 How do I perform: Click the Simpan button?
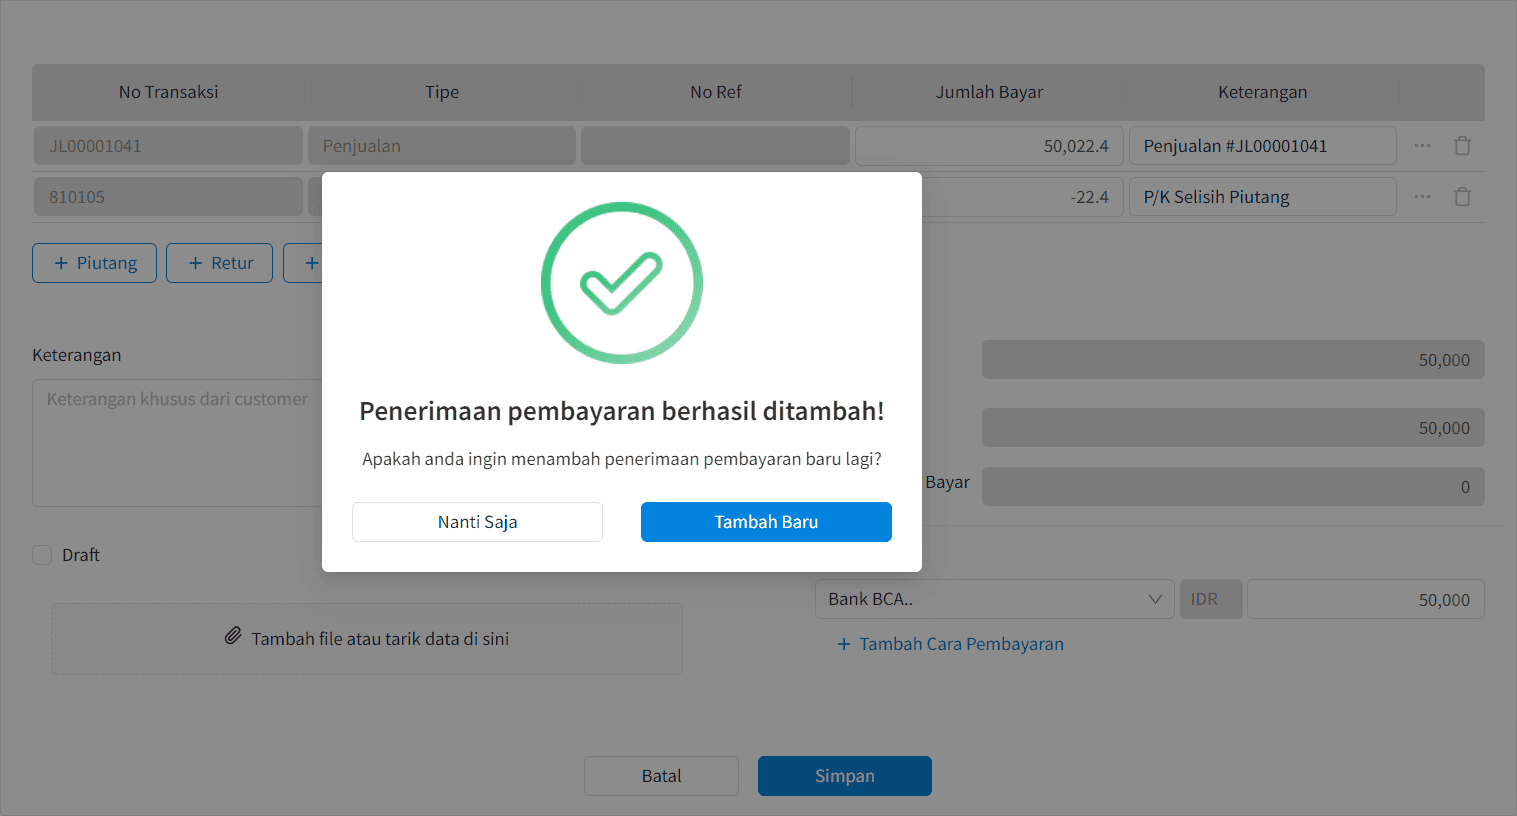click(x=845, y=776)
